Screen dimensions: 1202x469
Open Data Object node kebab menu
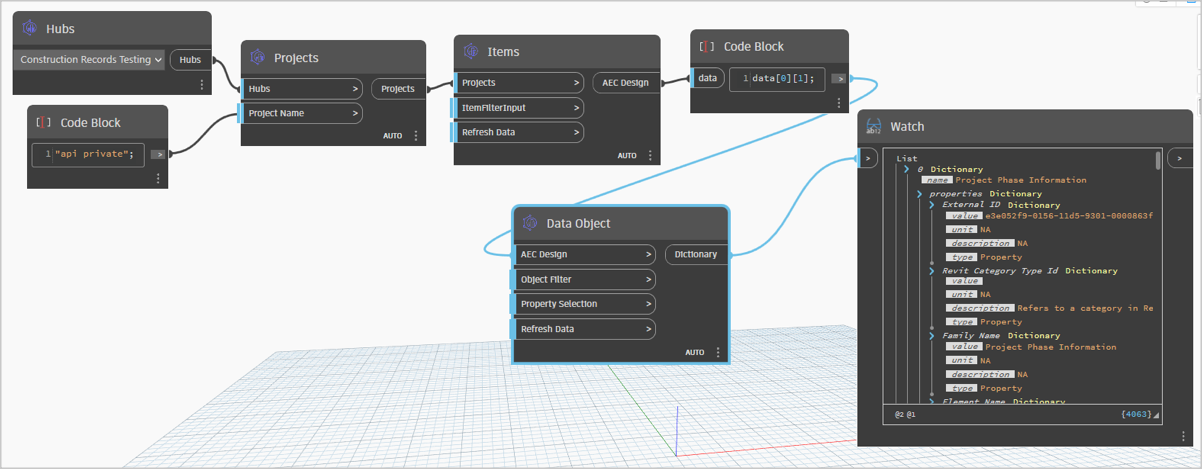tap(718, 353)
